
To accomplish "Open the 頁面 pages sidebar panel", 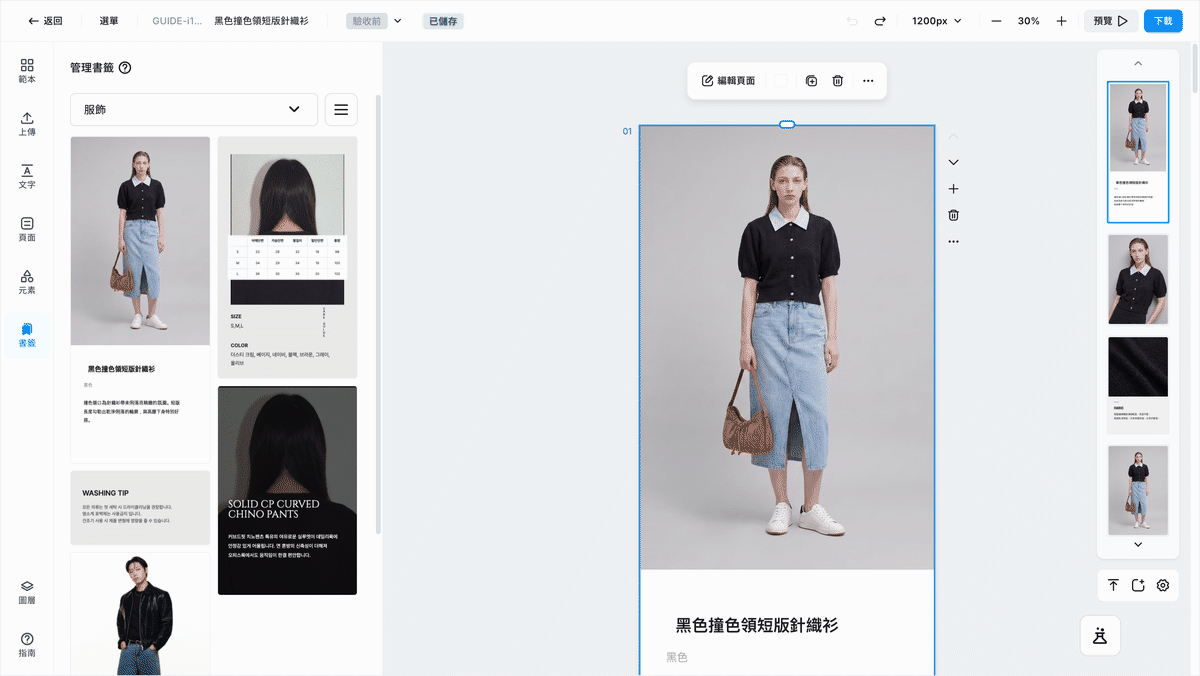I will pyautogui.click(x=27, y=229).
